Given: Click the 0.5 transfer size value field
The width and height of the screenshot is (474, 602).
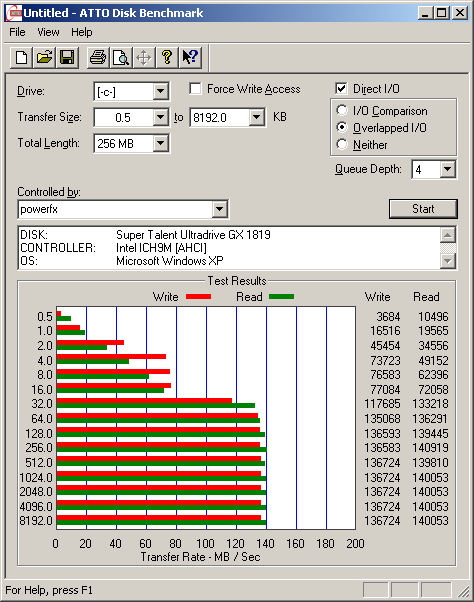Looking at the screenshot, I should click(x=124, y=117).
